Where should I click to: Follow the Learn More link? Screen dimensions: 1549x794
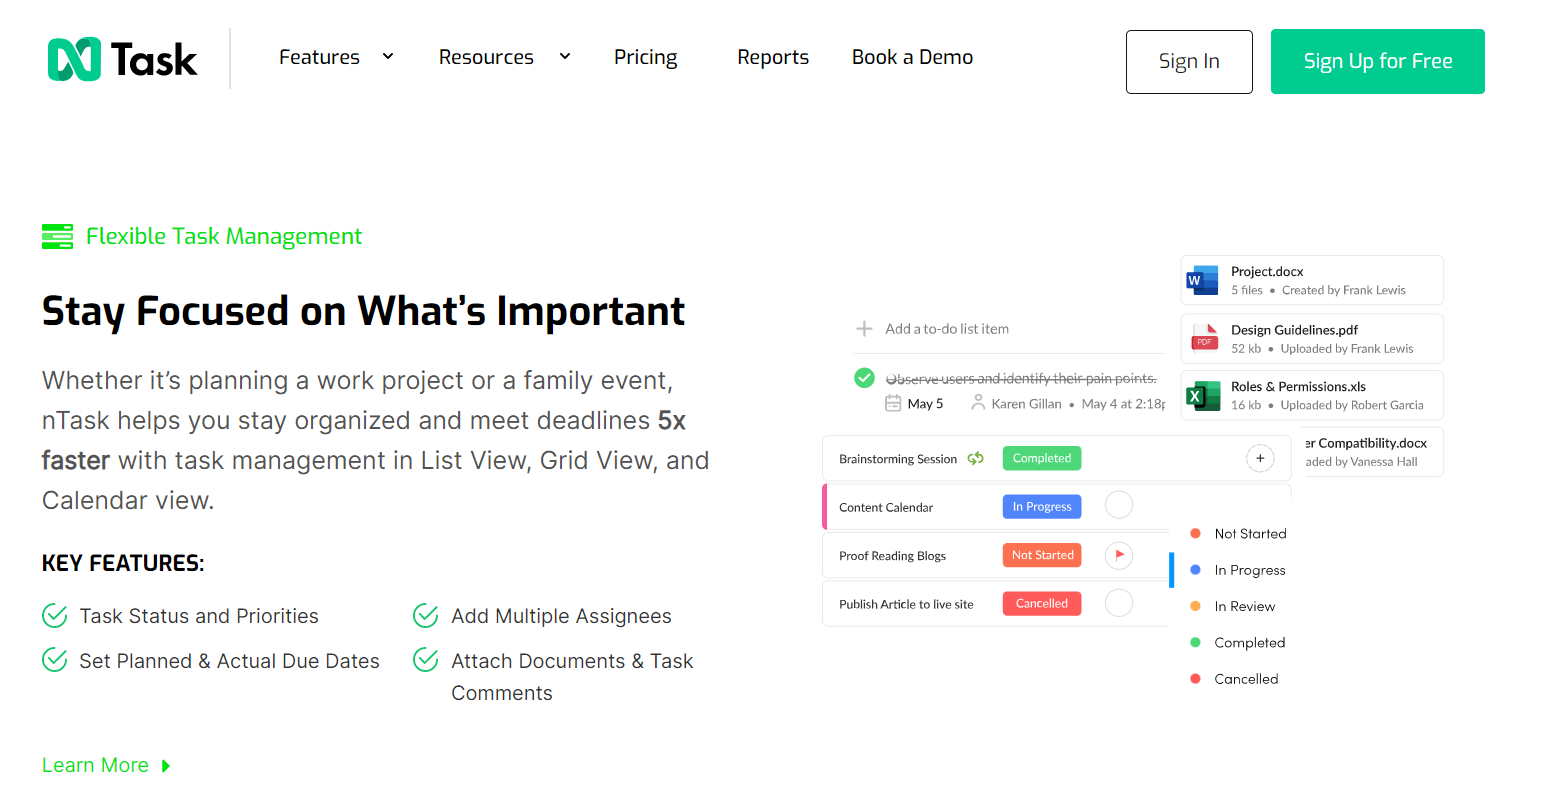(x=96, y=765)
